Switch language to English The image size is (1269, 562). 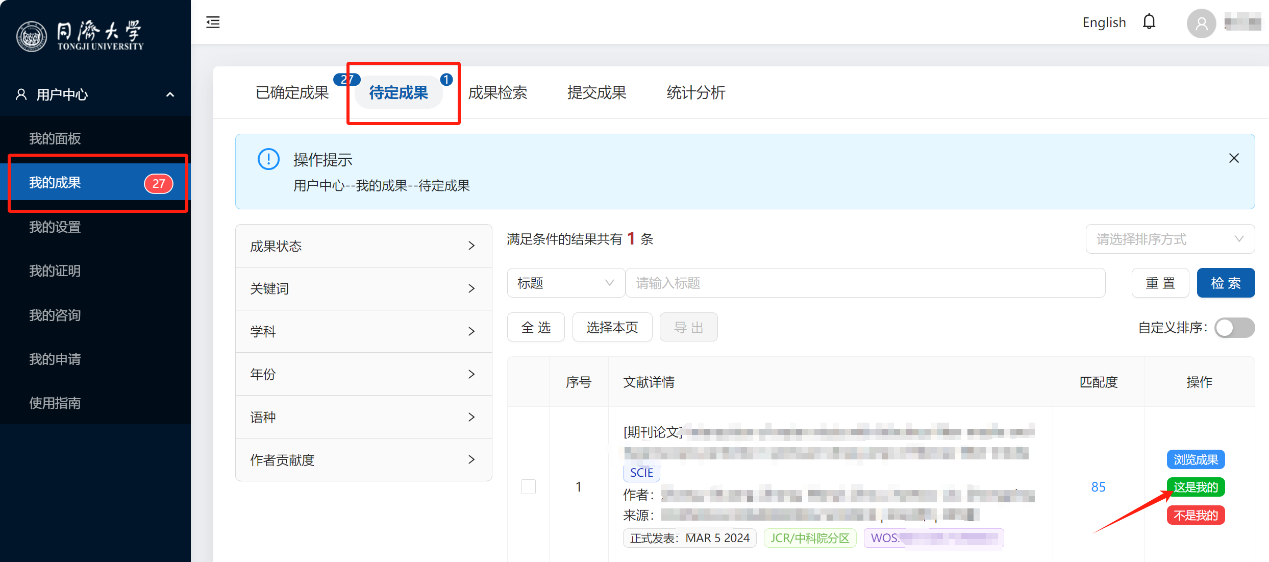1104,22
